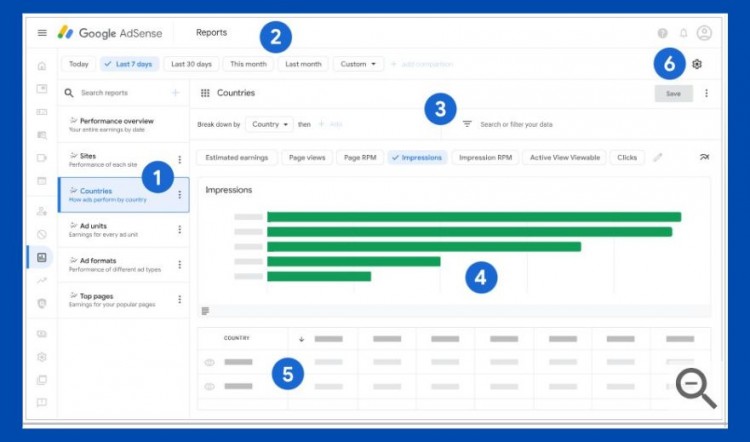
Task: Open the gear settings icon in left sidebar
Action: click(x=42, y=357)
